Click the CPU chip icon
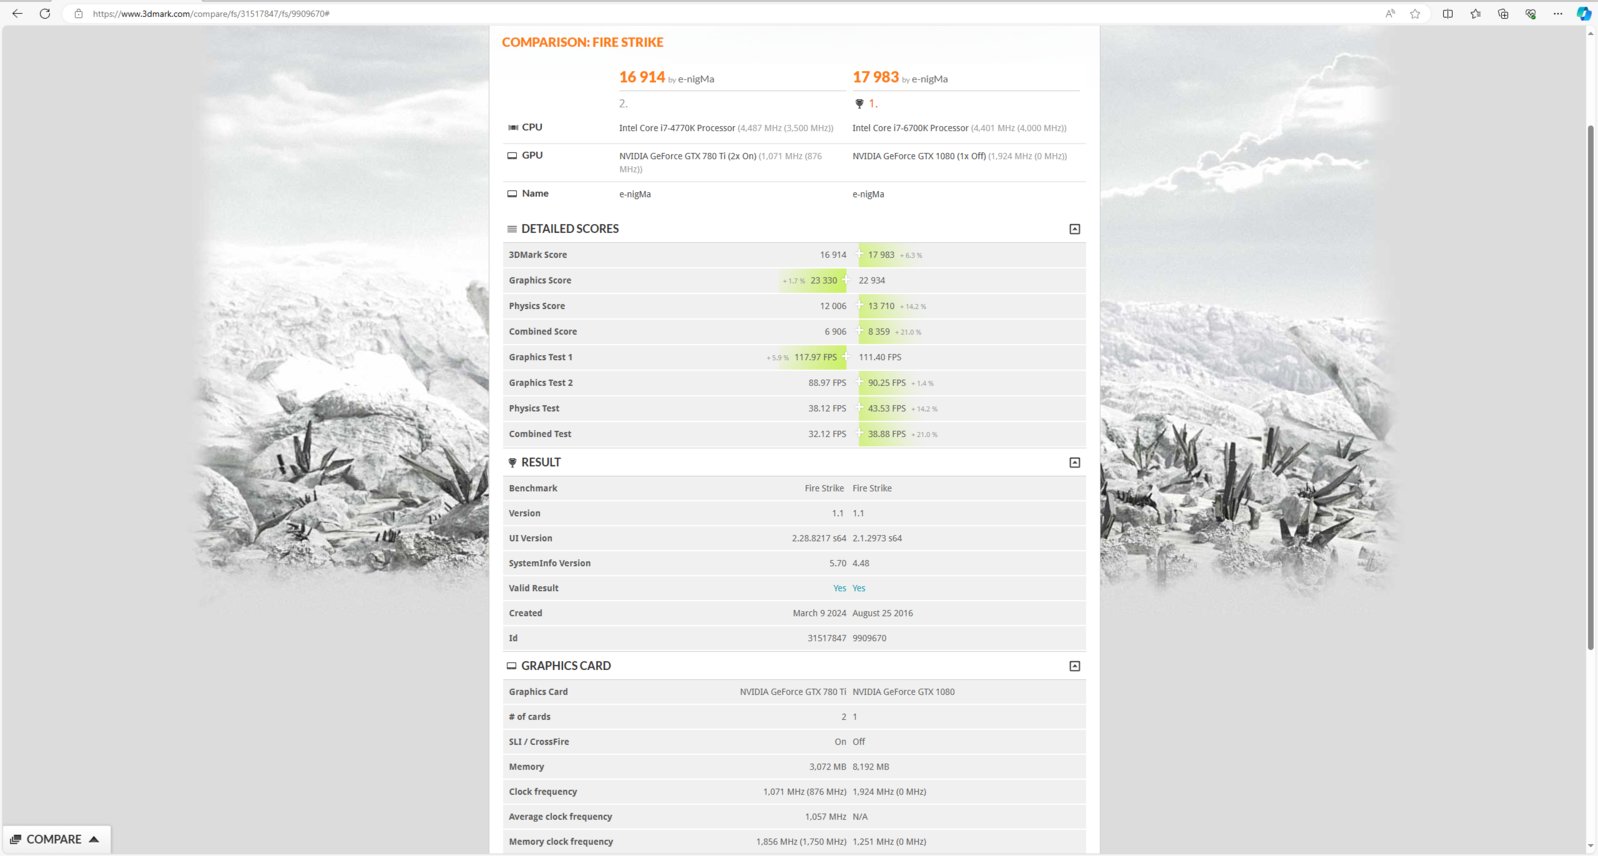The image size is (1598, 856). (513, 127)
